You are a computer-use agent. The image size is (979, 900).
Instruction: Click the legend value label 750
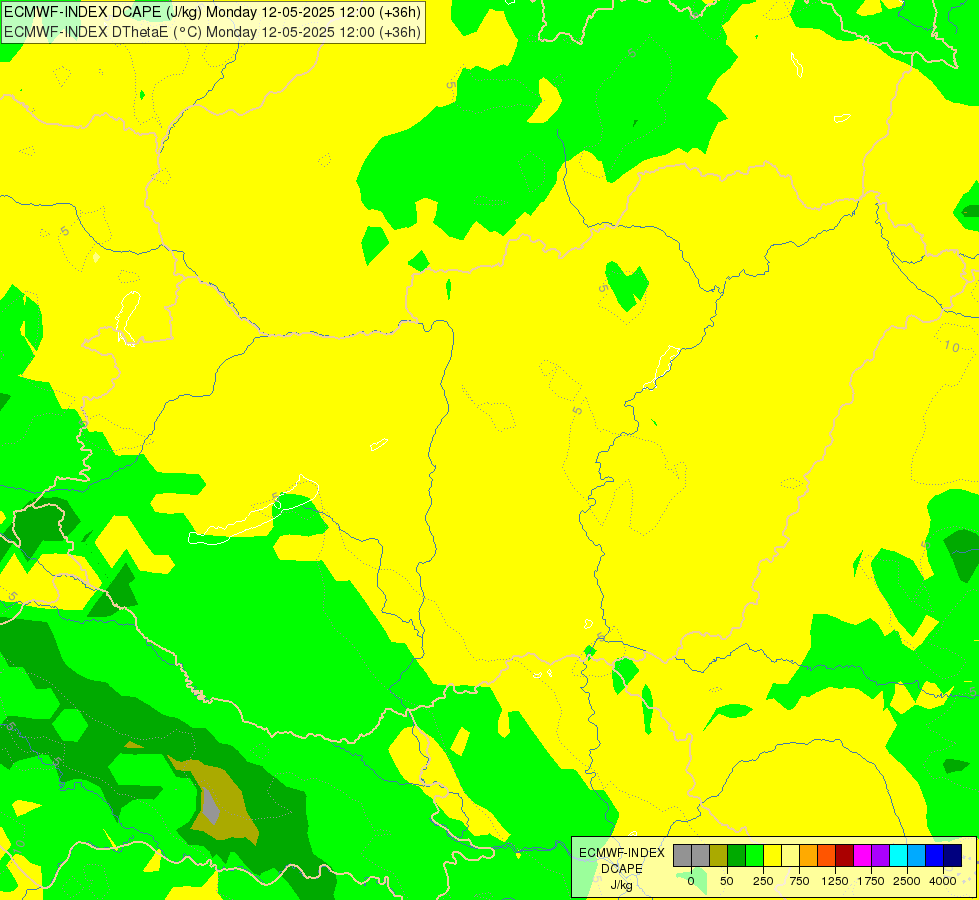click(799, 881)
